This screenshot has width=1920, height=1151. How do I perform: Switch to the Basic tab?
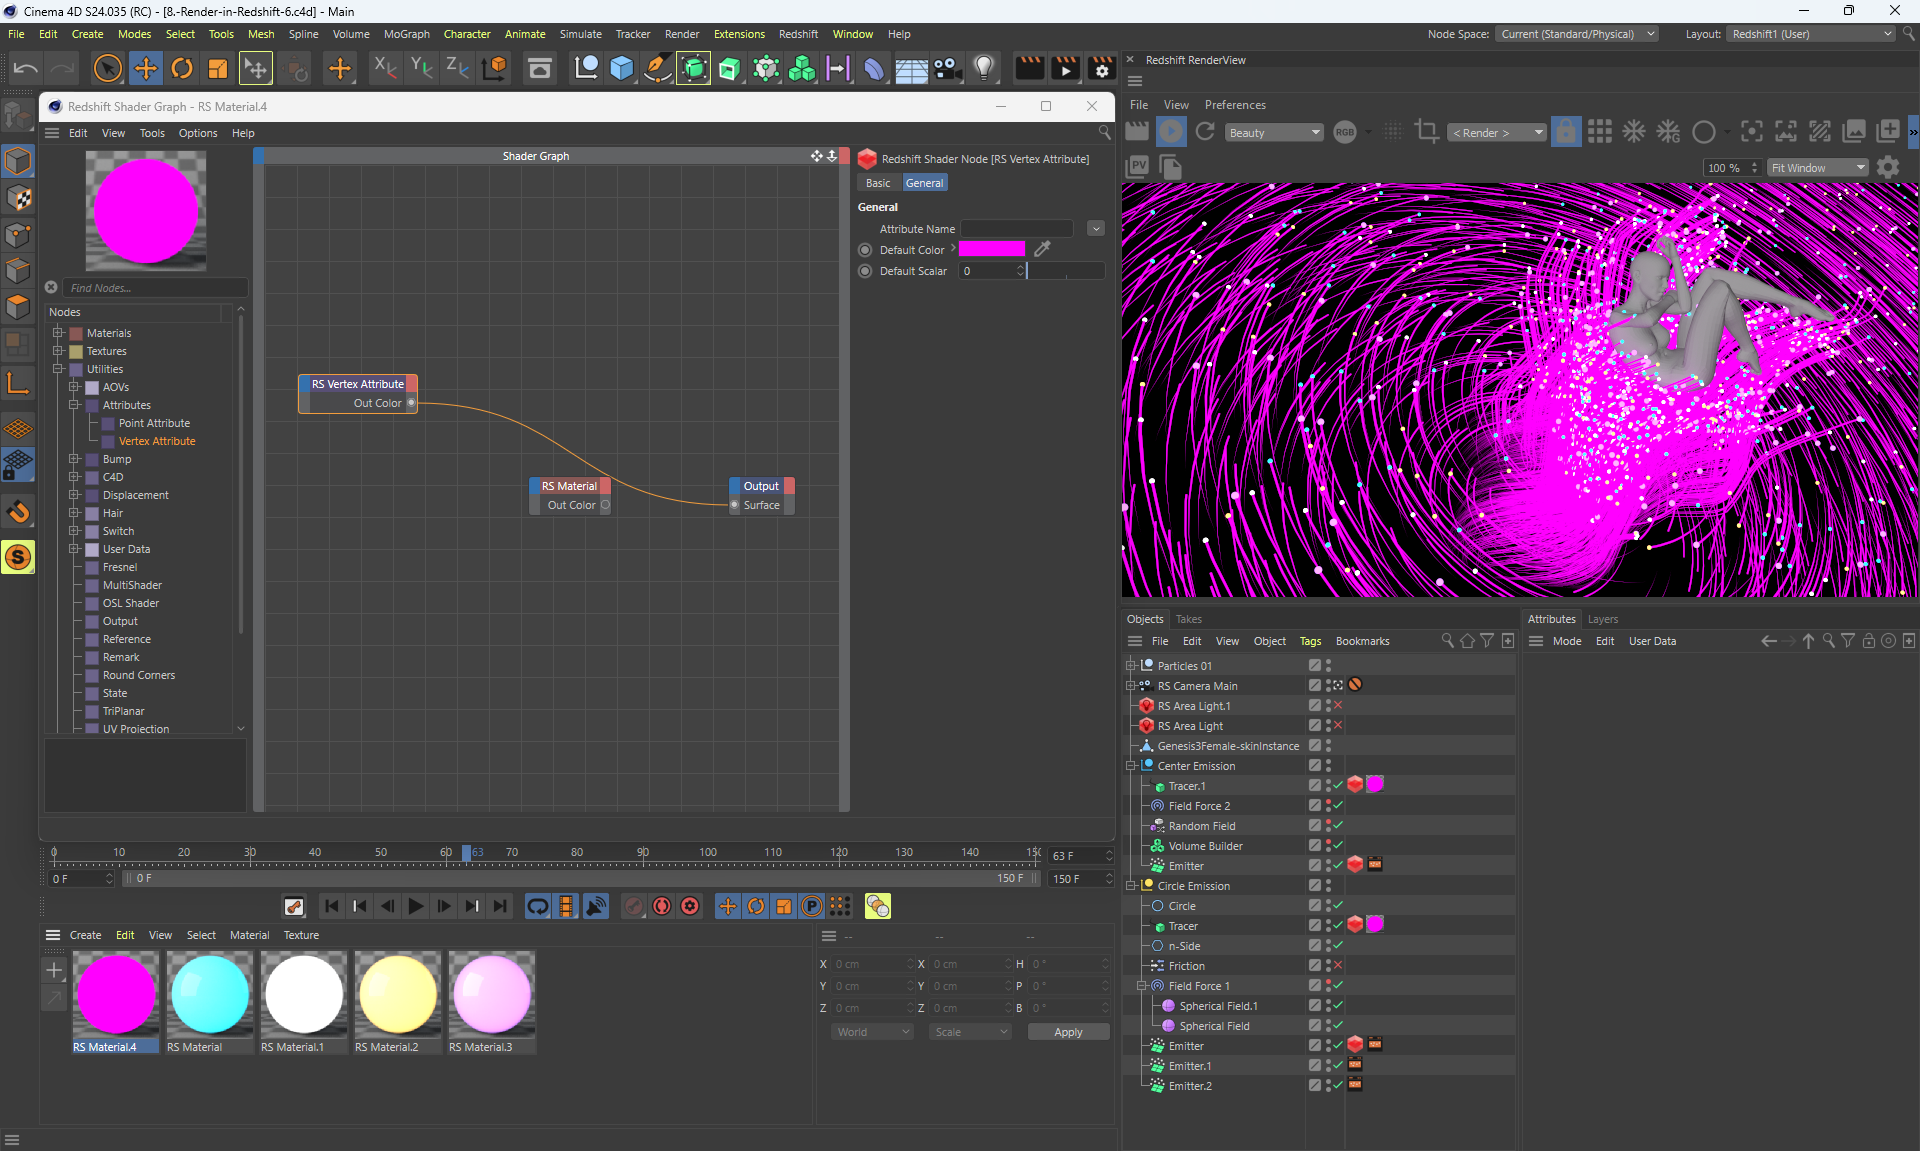click(878, 183)
